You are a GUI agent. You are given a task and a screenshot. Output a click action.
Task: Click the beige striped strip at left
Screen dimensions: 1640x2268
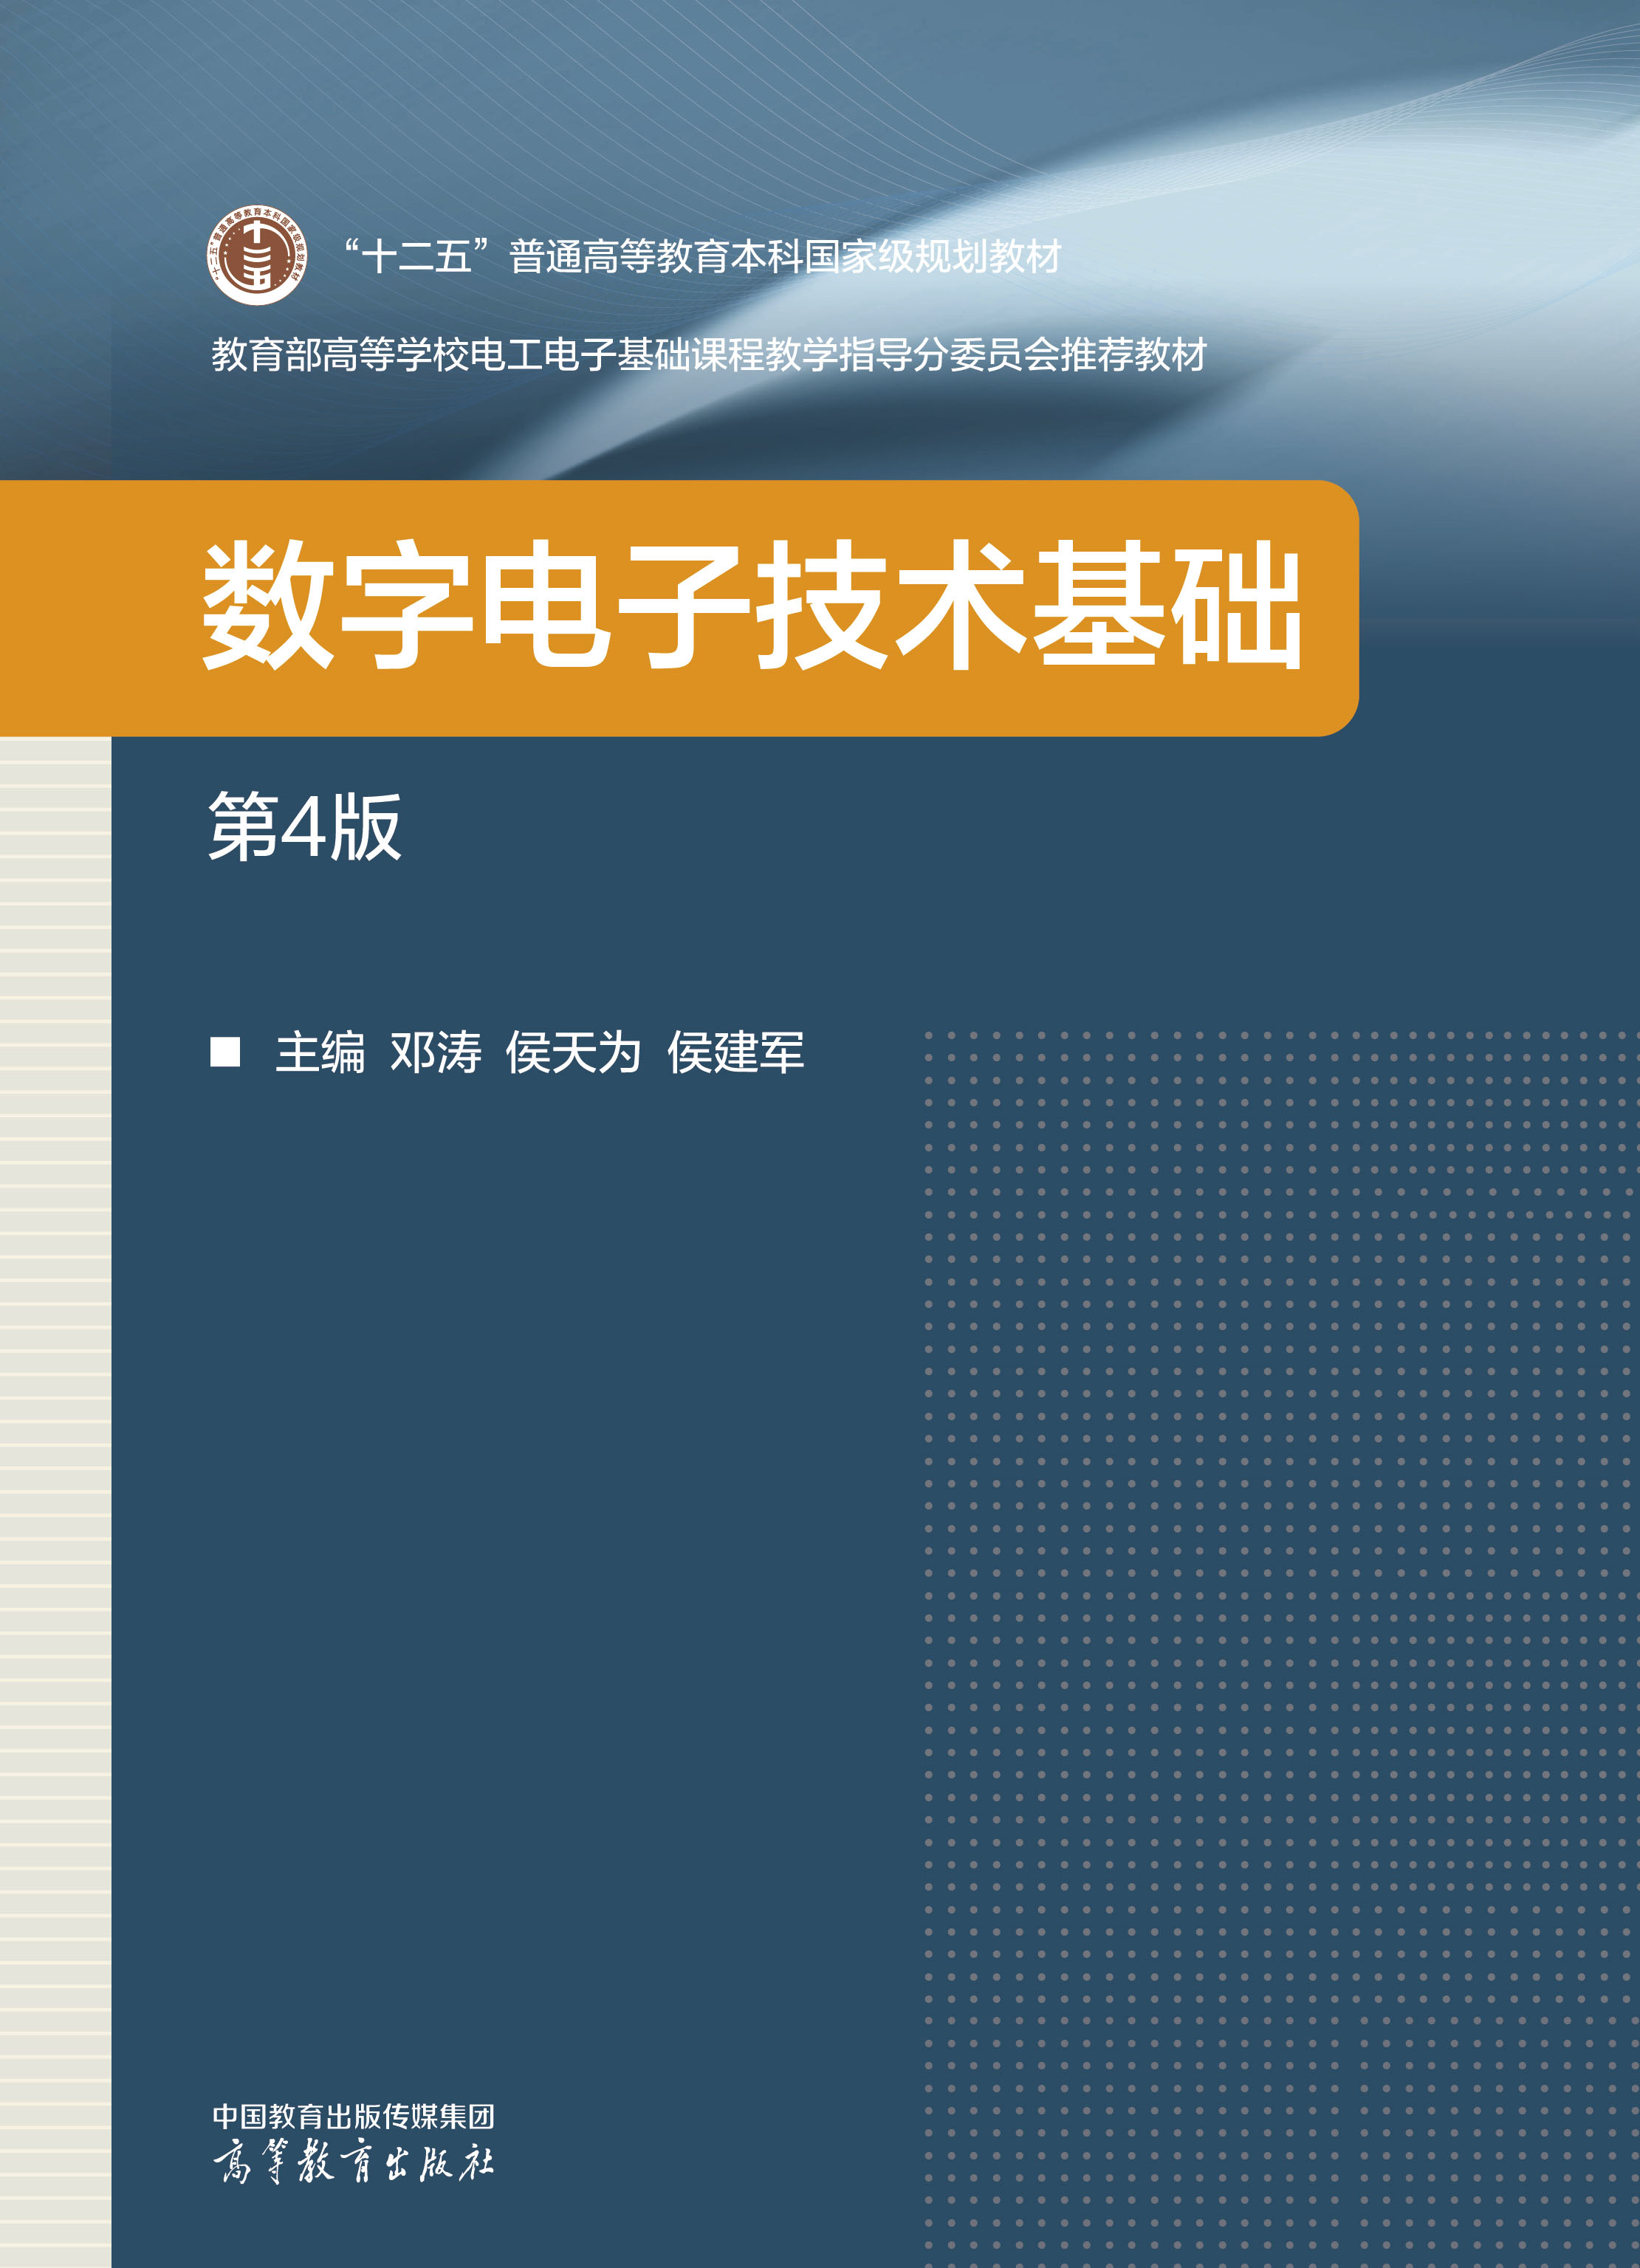click(55, 1500)
